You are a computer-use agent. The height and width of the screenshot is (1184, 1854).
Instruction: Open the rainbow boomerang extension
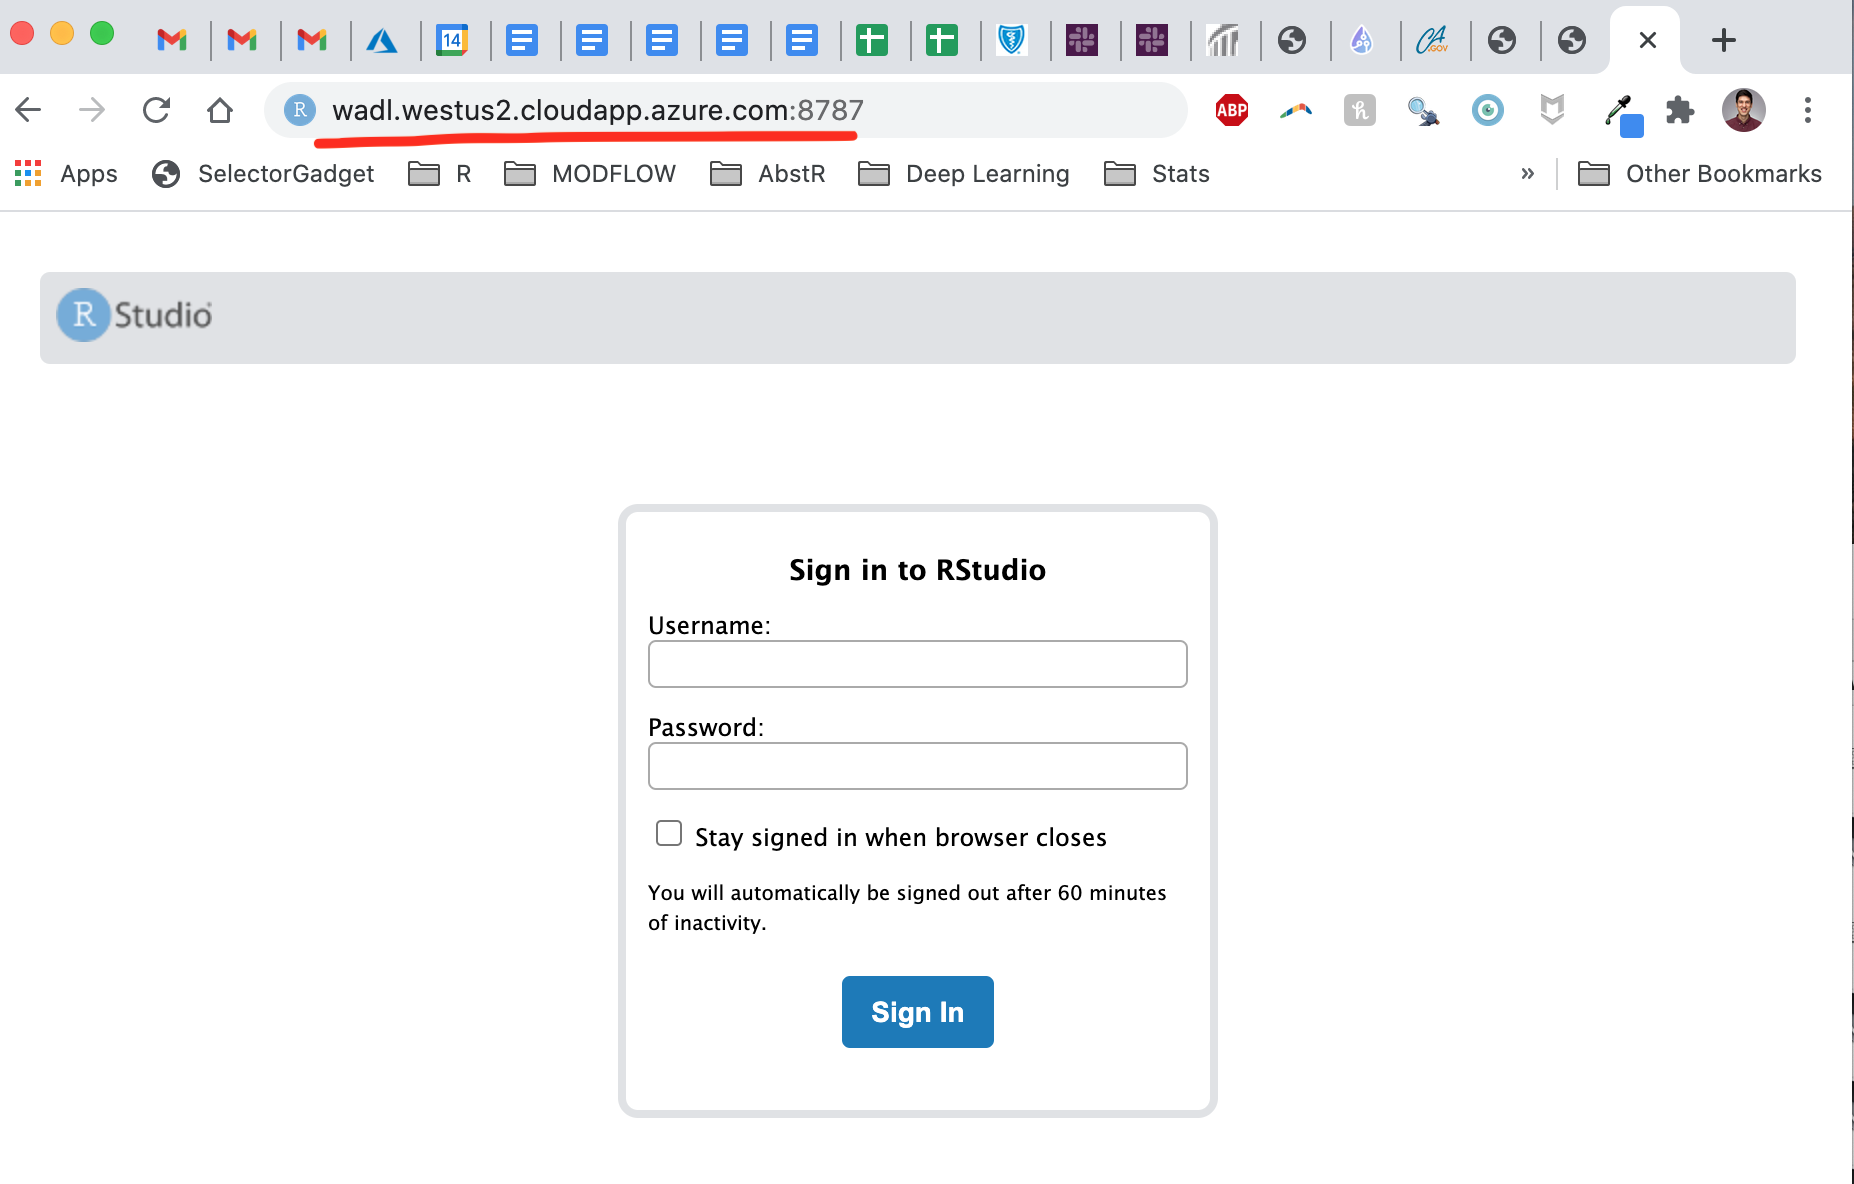coord(1296,110)
